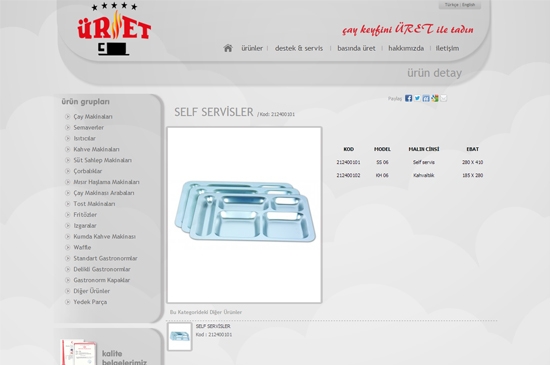The image size is (550, 365).
Task: Switch language to Türkçe
Action: (451, 5)
